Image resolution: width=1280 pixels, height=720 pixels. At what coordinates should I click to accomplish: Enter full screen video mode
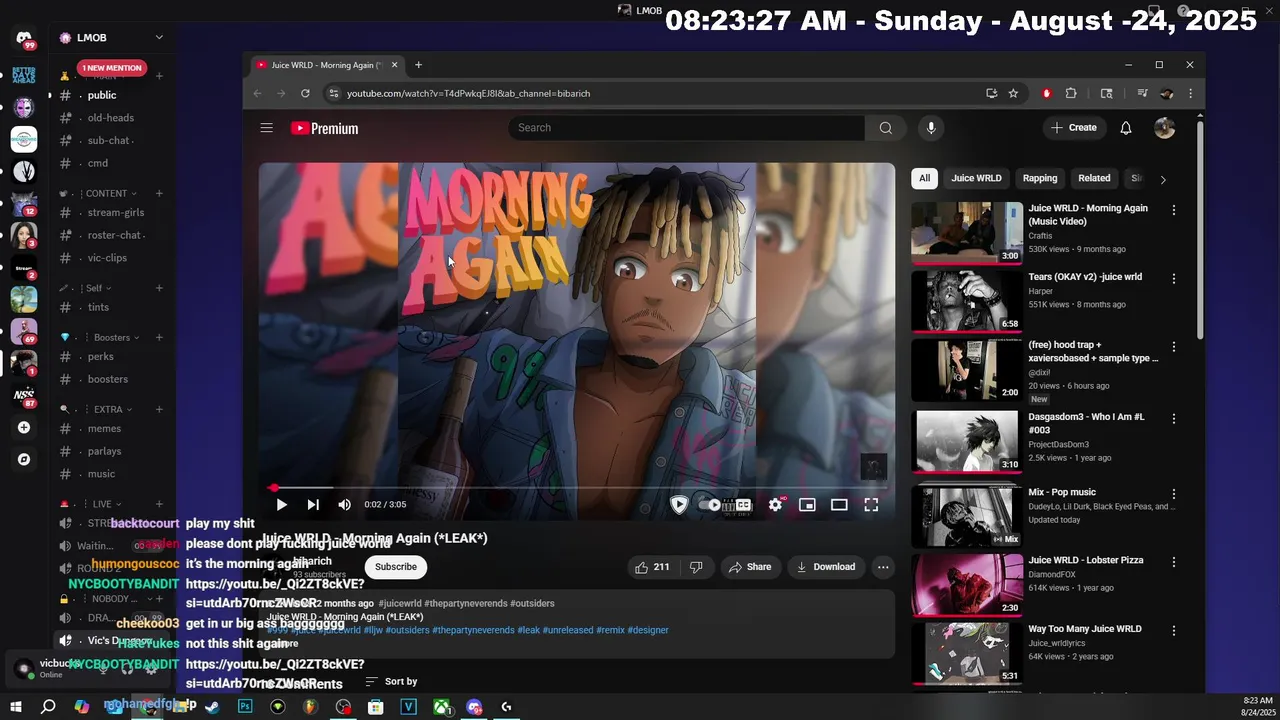pos(871,505)
